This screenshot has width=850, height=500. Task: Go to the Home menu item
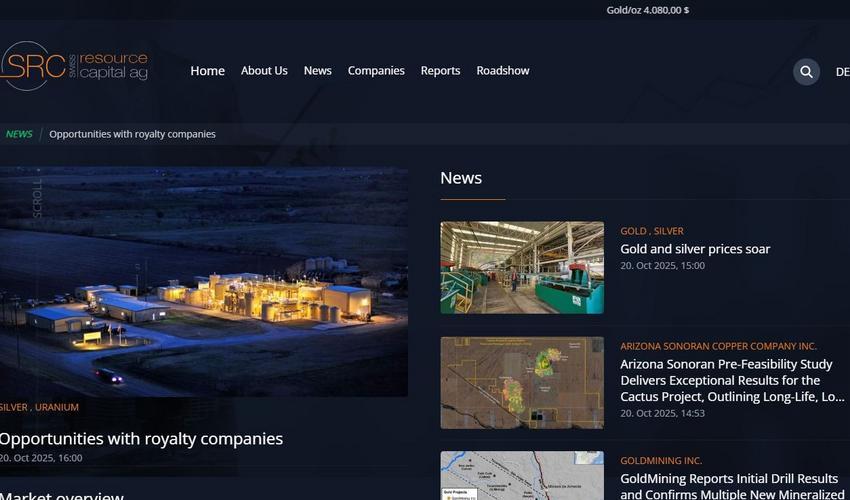point(208,71)
